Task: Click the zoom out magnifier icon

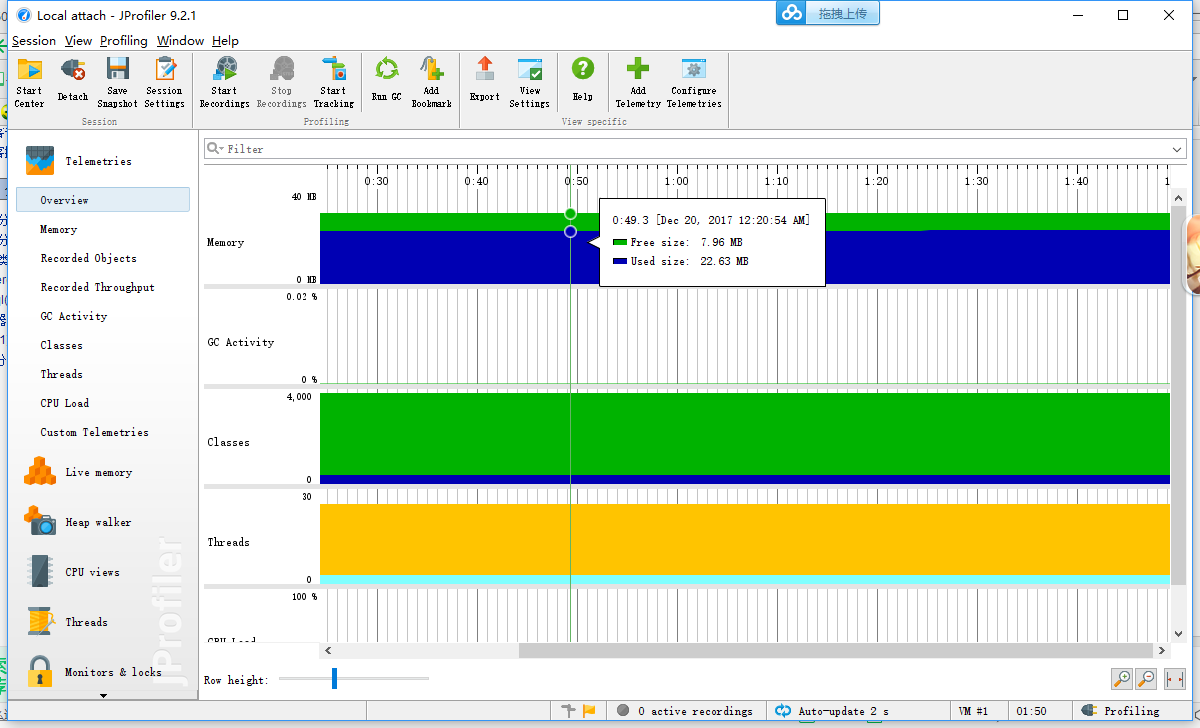Action: pyautogui.click(x=1146, y=679)
